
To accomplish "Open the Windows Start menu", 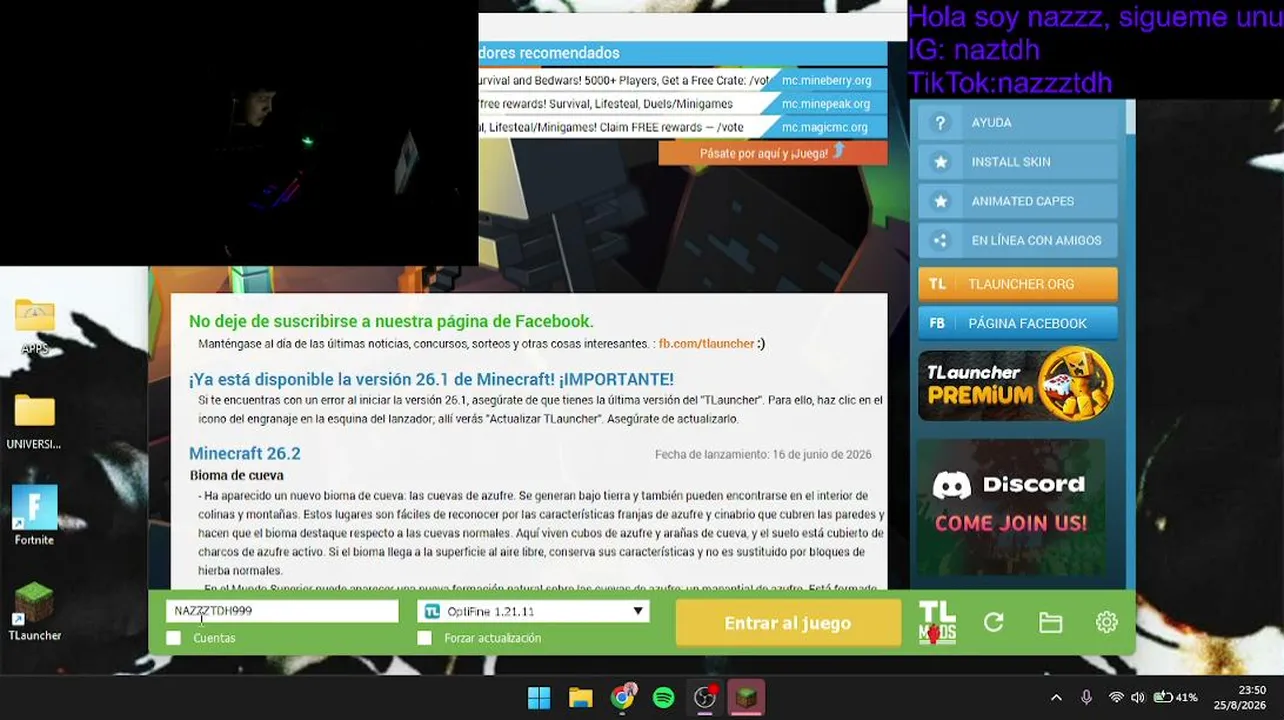I will point(539,697).
